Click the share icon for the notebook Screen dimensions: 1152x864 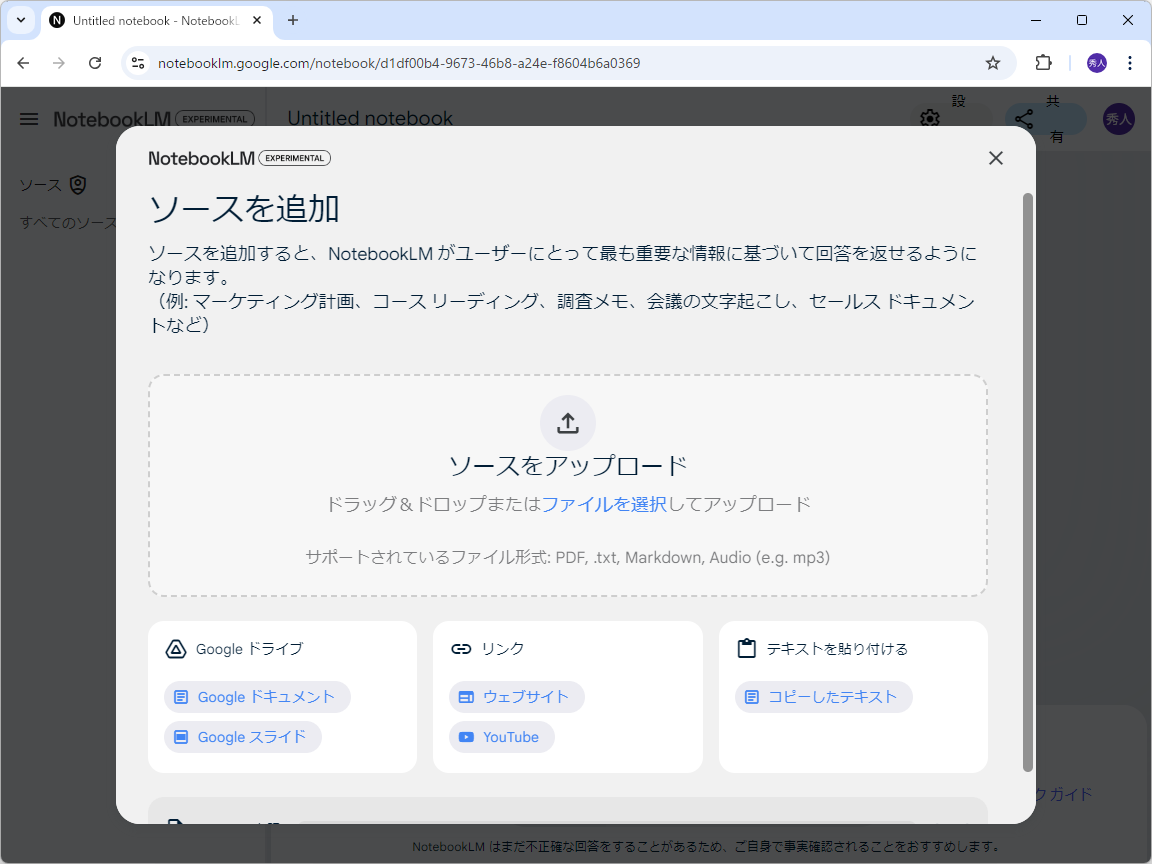tap(1023, 119)
